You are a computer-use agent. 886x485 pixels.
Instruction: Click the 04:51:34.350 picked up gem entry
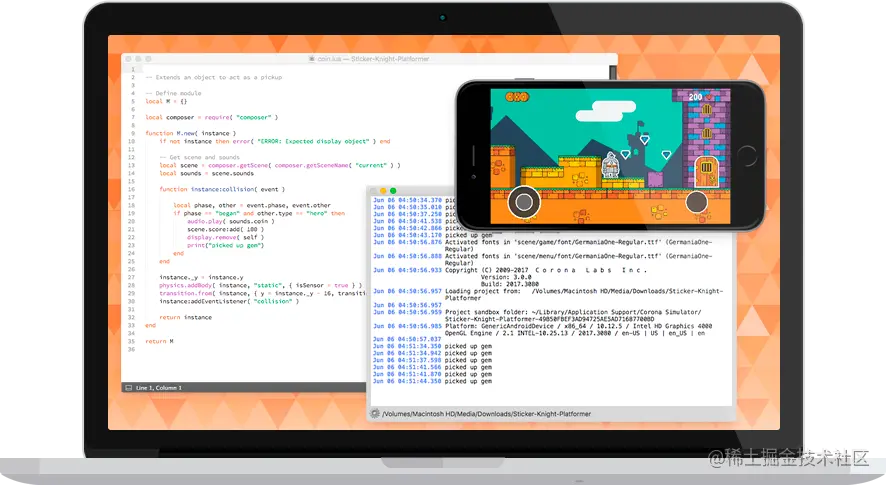(x=432, y=346)
